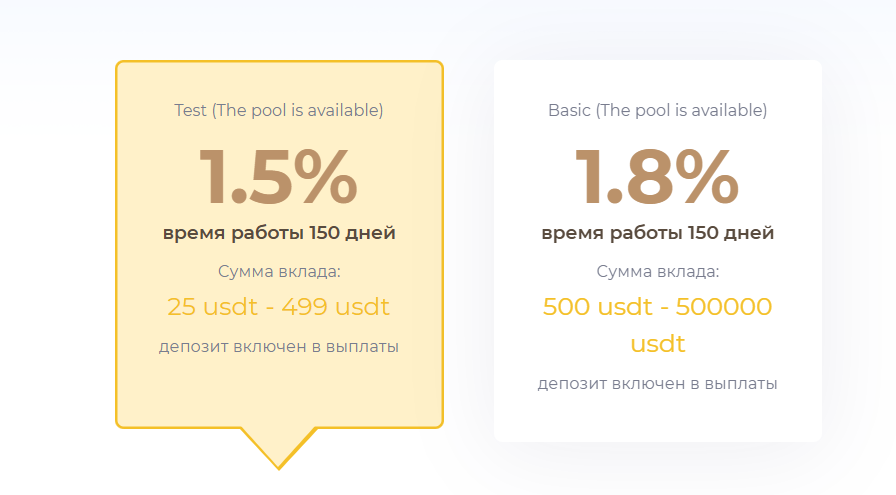Click the '25 usdt - 499 usdt' amount
Viewport: 896px width, 495px height.
[x=278, y=307]
